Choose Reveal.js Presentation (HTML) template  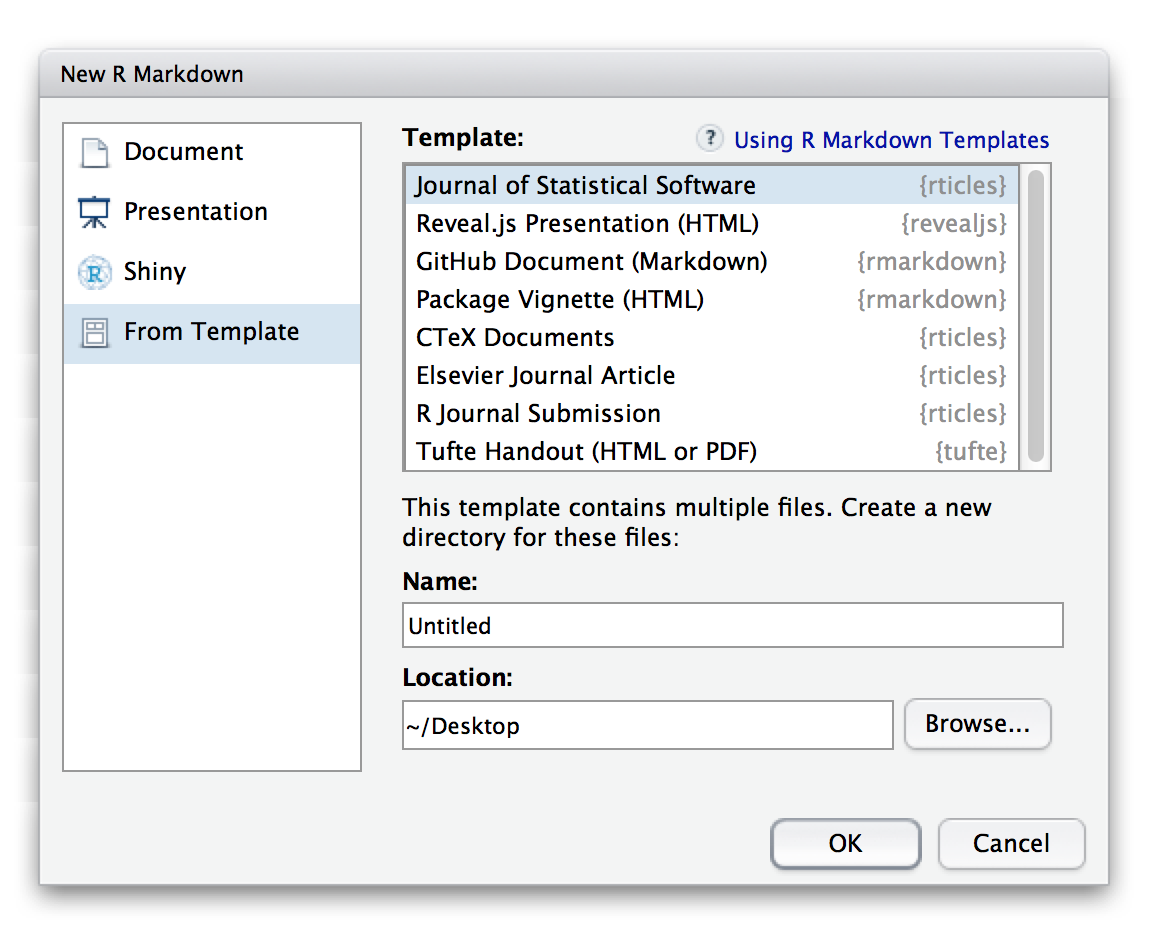pos(711,223)
